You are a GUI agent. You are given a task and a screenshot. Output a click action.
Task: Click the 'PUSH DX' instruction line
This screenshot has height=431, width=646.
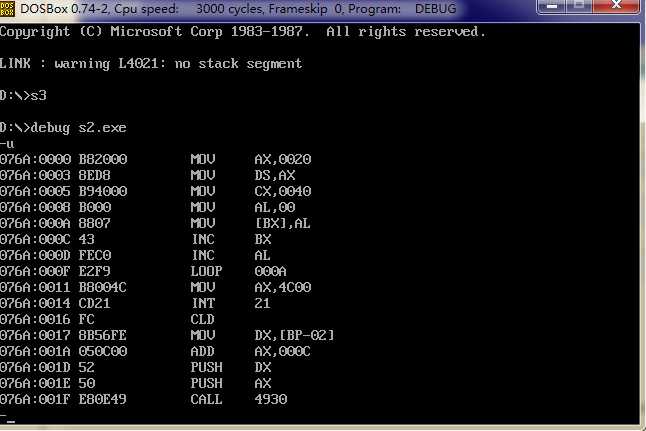tap(136, 368)
